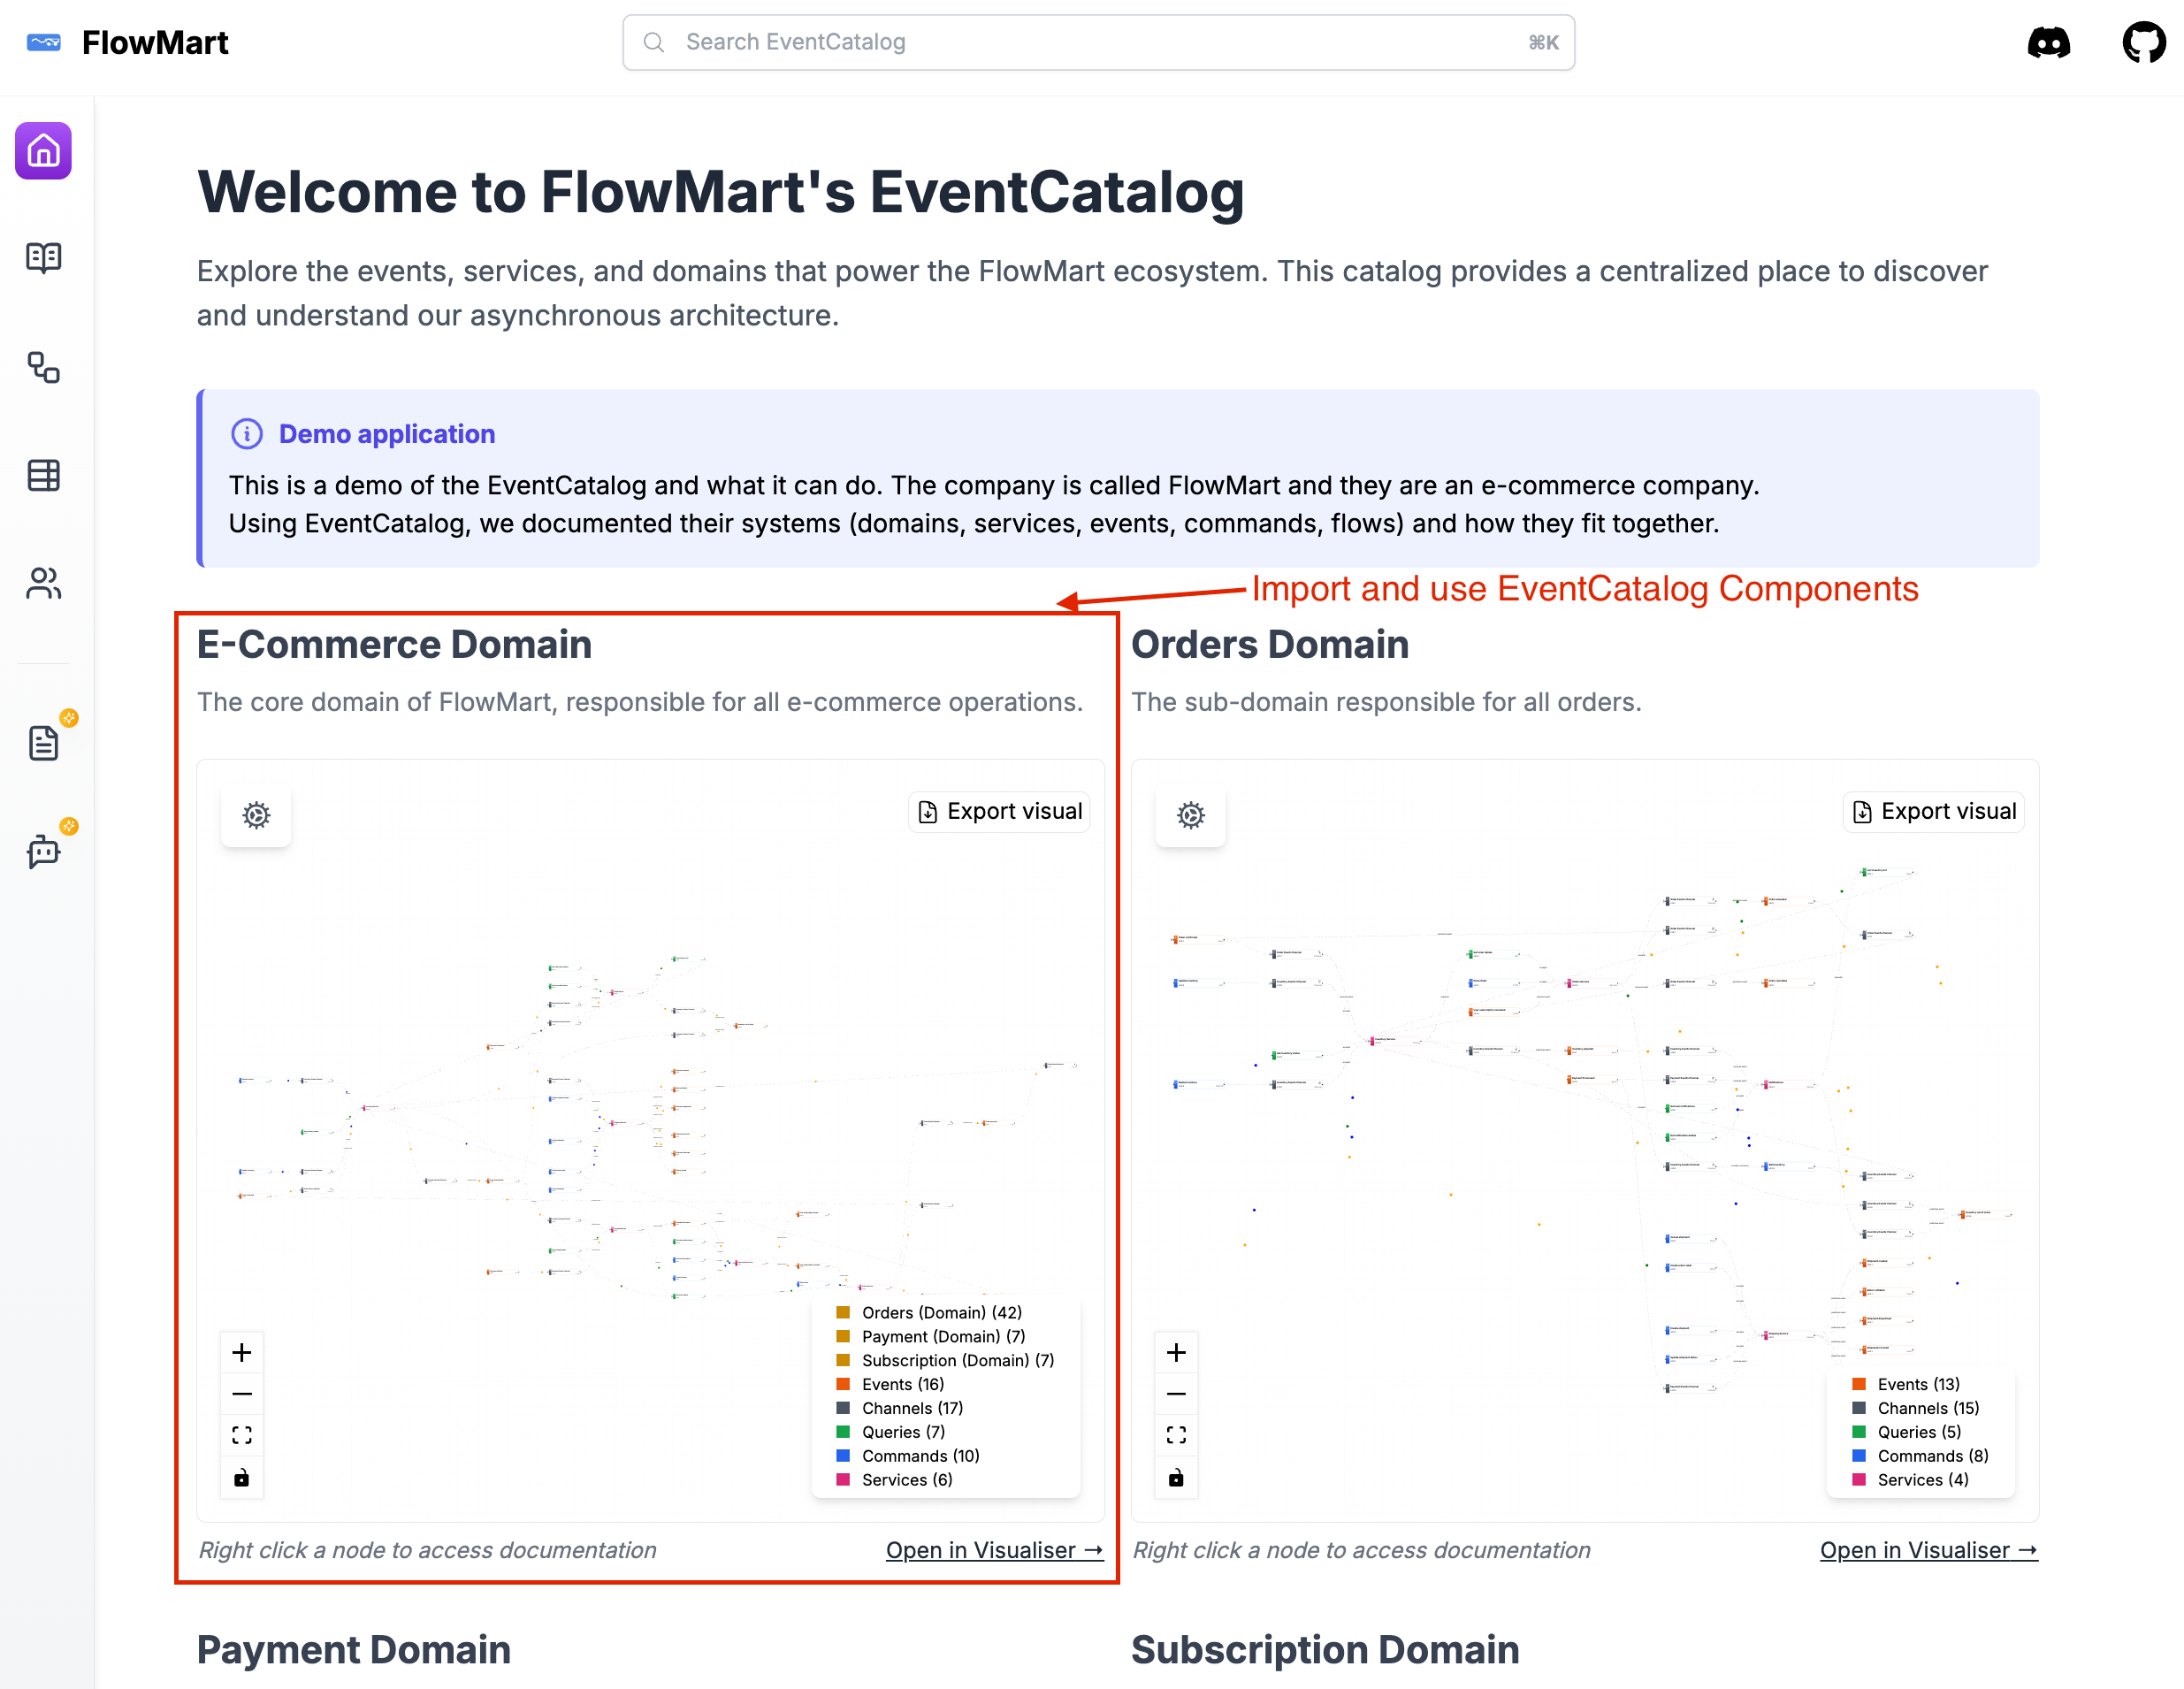Open the AI chat assistant icon in the sidebar
Image resolution: width=2184 pixels, height=1689 pixels.
(42, 851)
